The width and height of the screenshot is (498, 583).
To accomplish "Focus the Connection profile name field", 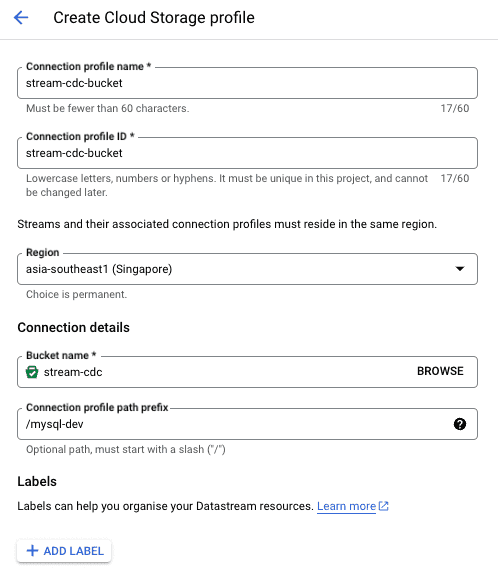I will pos(247,83).
